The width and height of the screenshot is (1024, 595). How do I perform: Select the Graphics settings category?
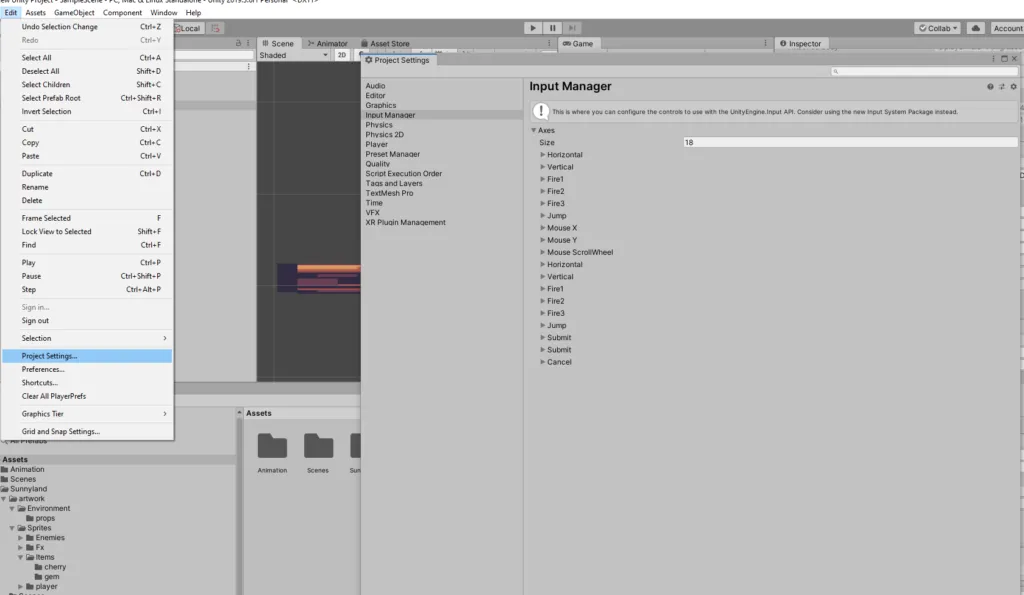pos(381,105)
